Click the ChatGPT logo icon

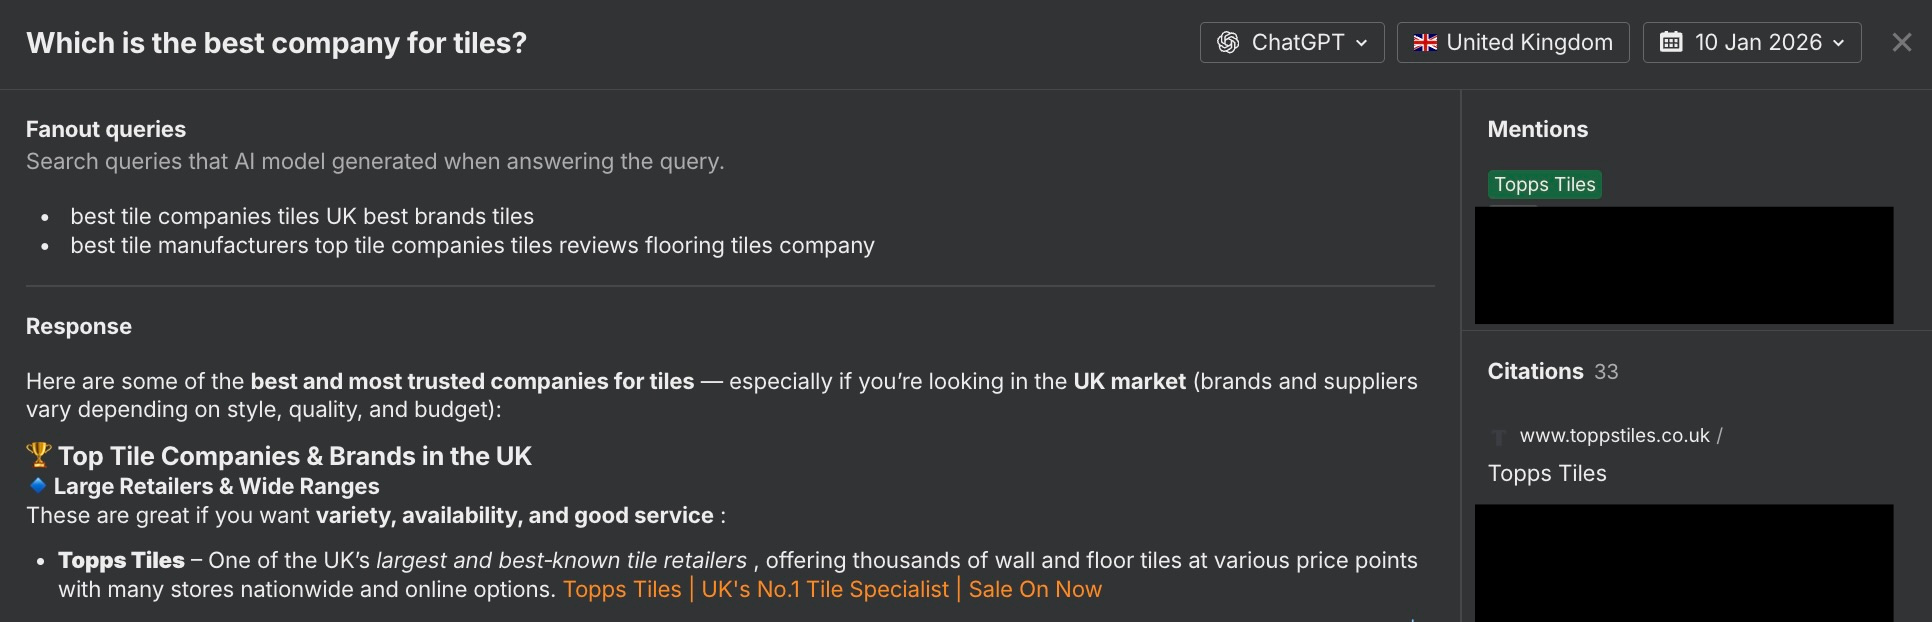(x=1228, y=43)
